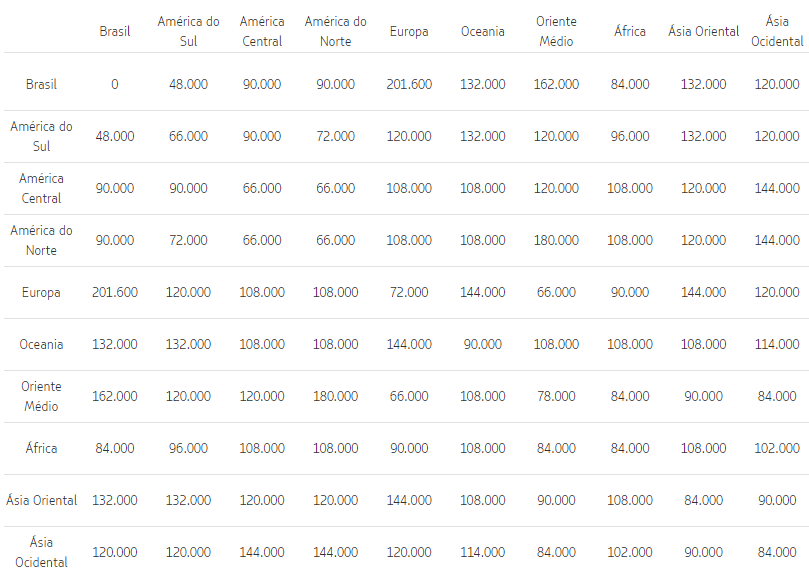Click 201.600 in the Brasil row
This screenshot has width=809, height=569.
(409, 84)
